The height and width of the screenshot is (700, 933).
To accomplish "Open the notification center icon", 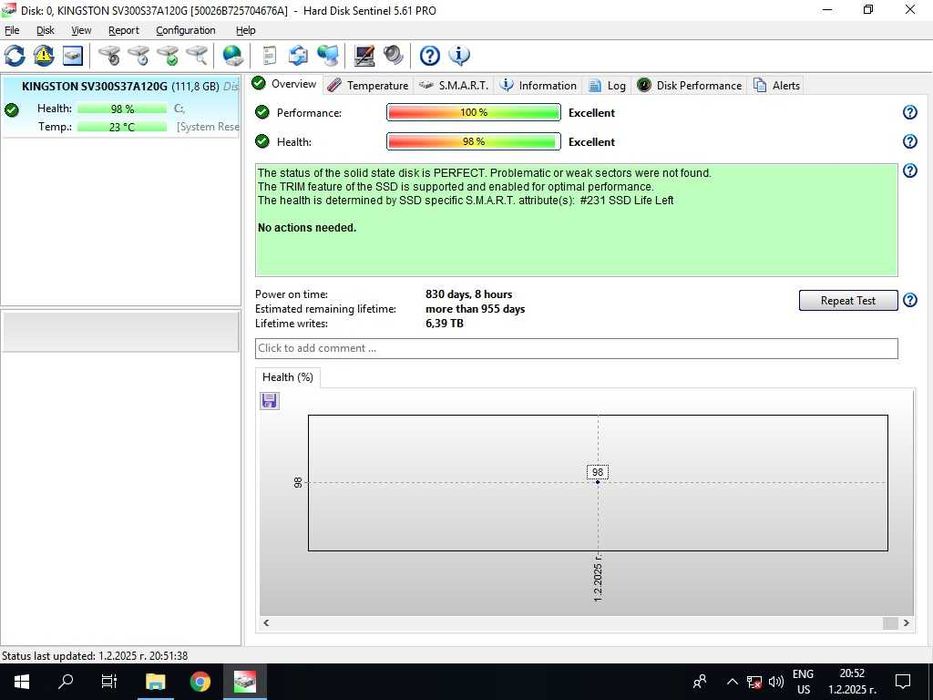I will pyautogui.click(x=903, y=682).
